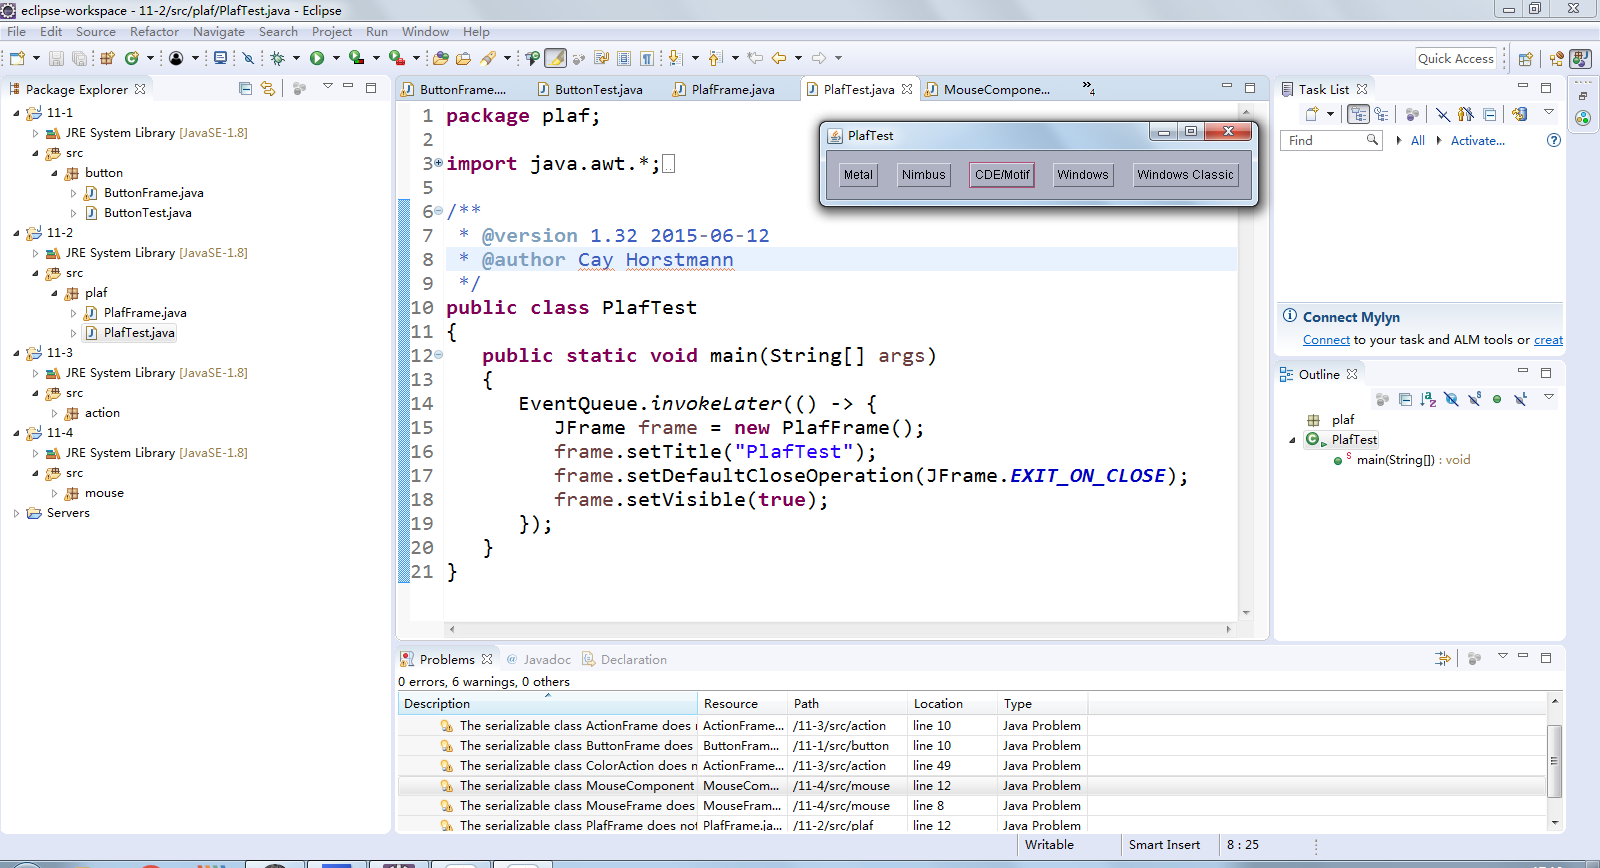Switch to the PlafFrame.java editor tab

732,89
